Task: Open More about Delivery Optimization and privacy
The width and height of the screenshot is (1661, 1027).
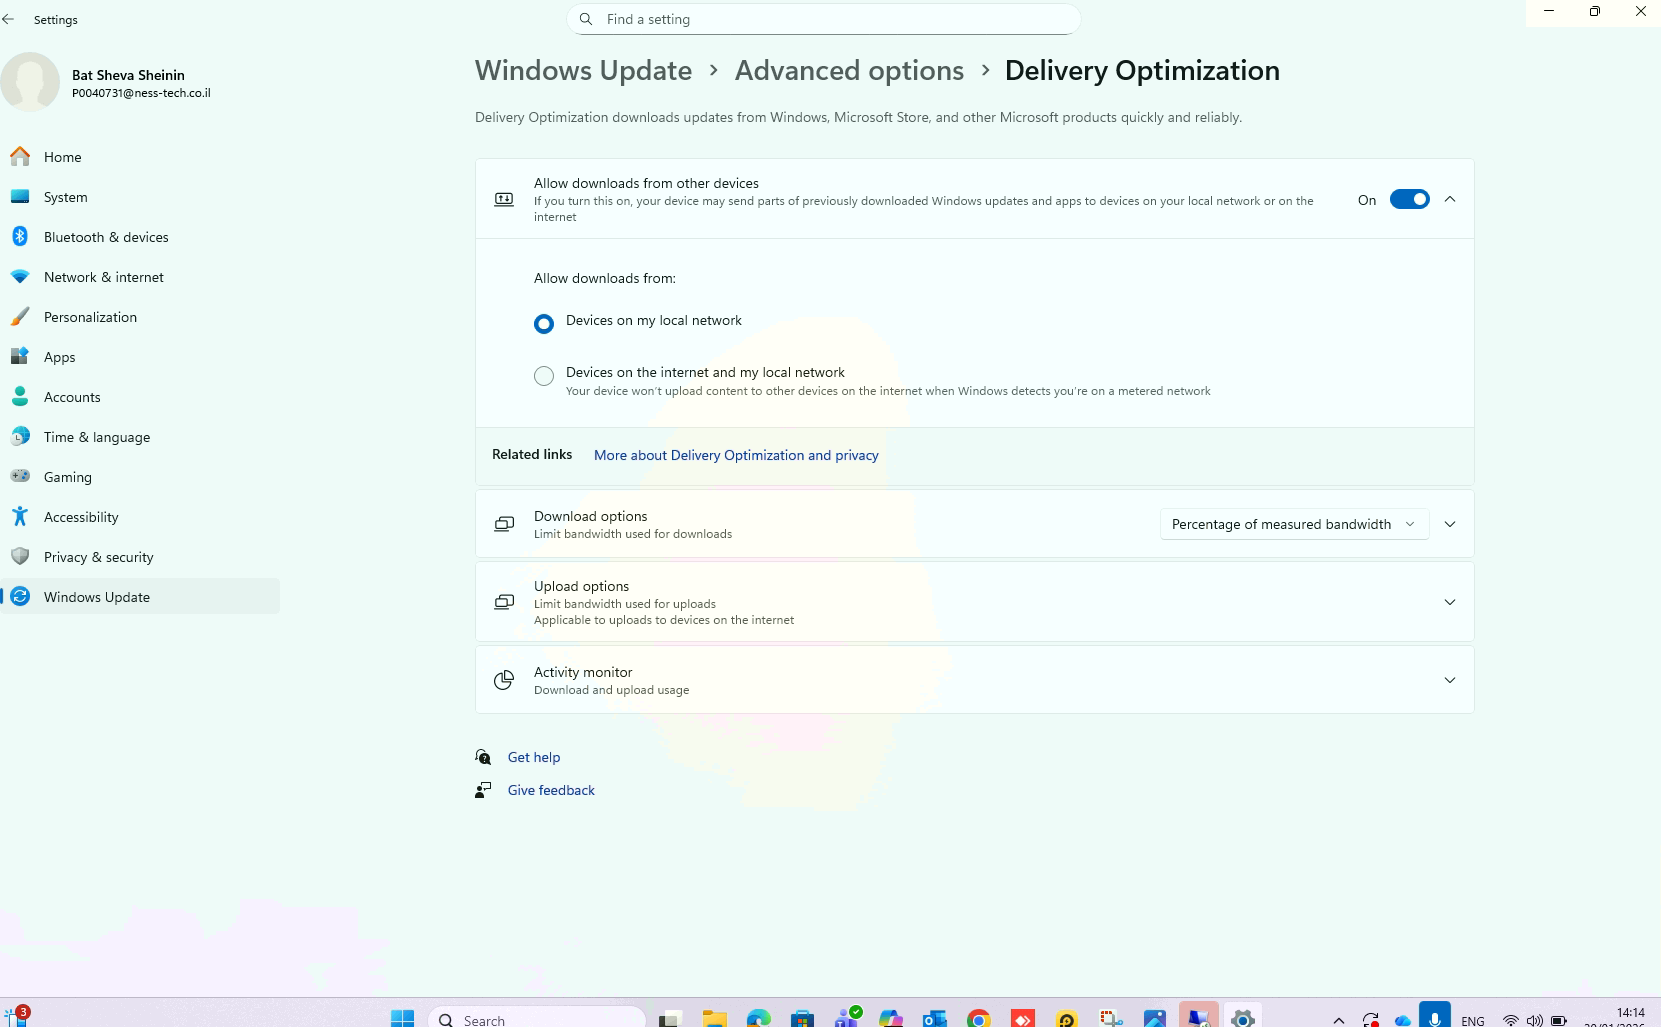Action: point(736,455)
